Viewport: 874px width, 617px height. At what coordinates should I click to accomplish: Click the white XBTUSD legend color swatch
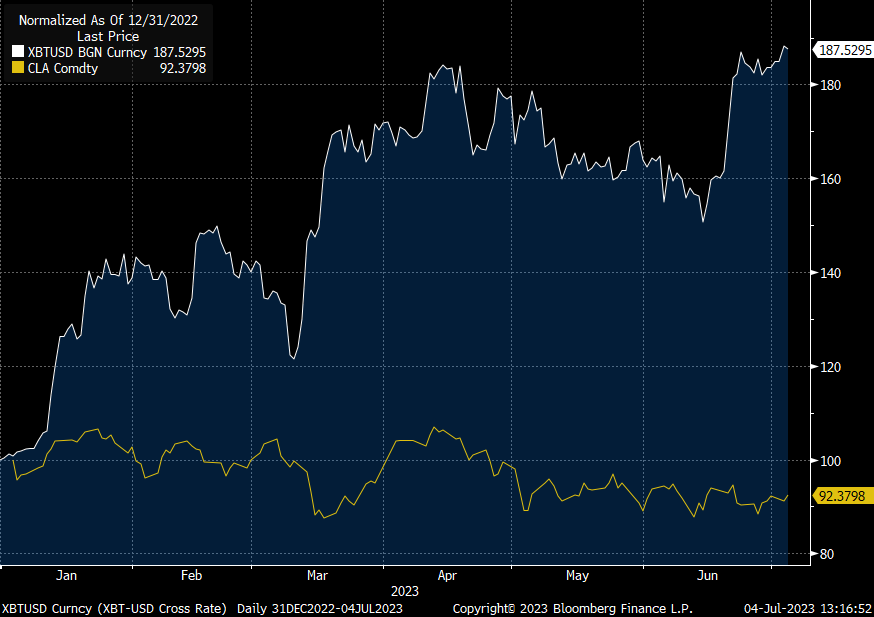click(17, 52)
